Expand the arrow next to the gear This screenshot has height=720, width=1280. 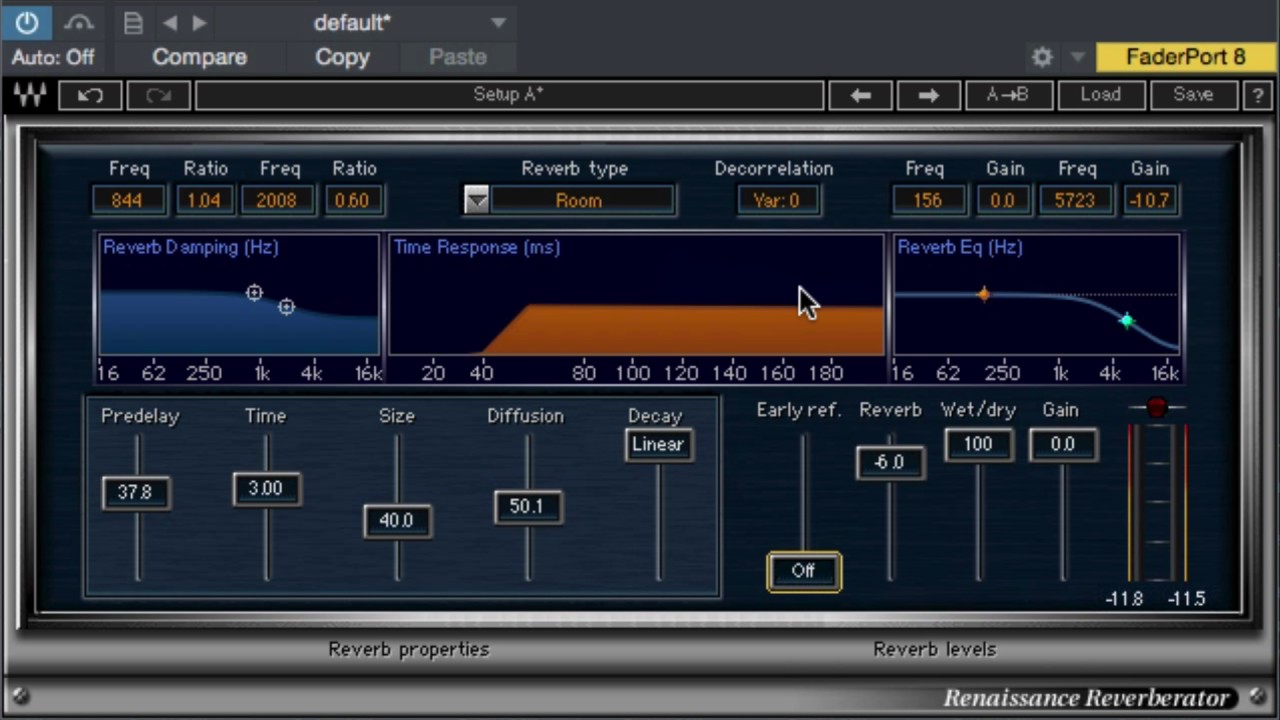[1077, 57]
